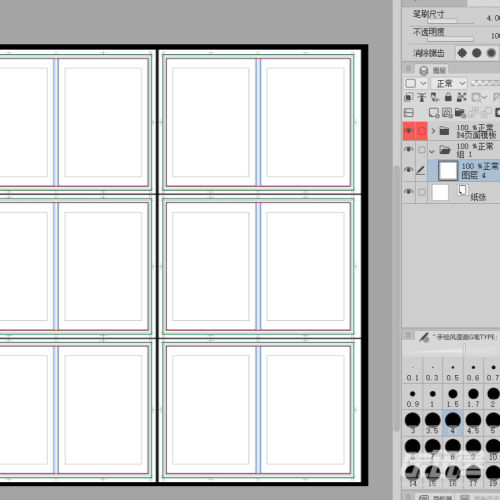Image resolution: width=500 pixels, height=500 pixels.
Task: Select the B4页面模板 folder icon
Action: [444, 131]
